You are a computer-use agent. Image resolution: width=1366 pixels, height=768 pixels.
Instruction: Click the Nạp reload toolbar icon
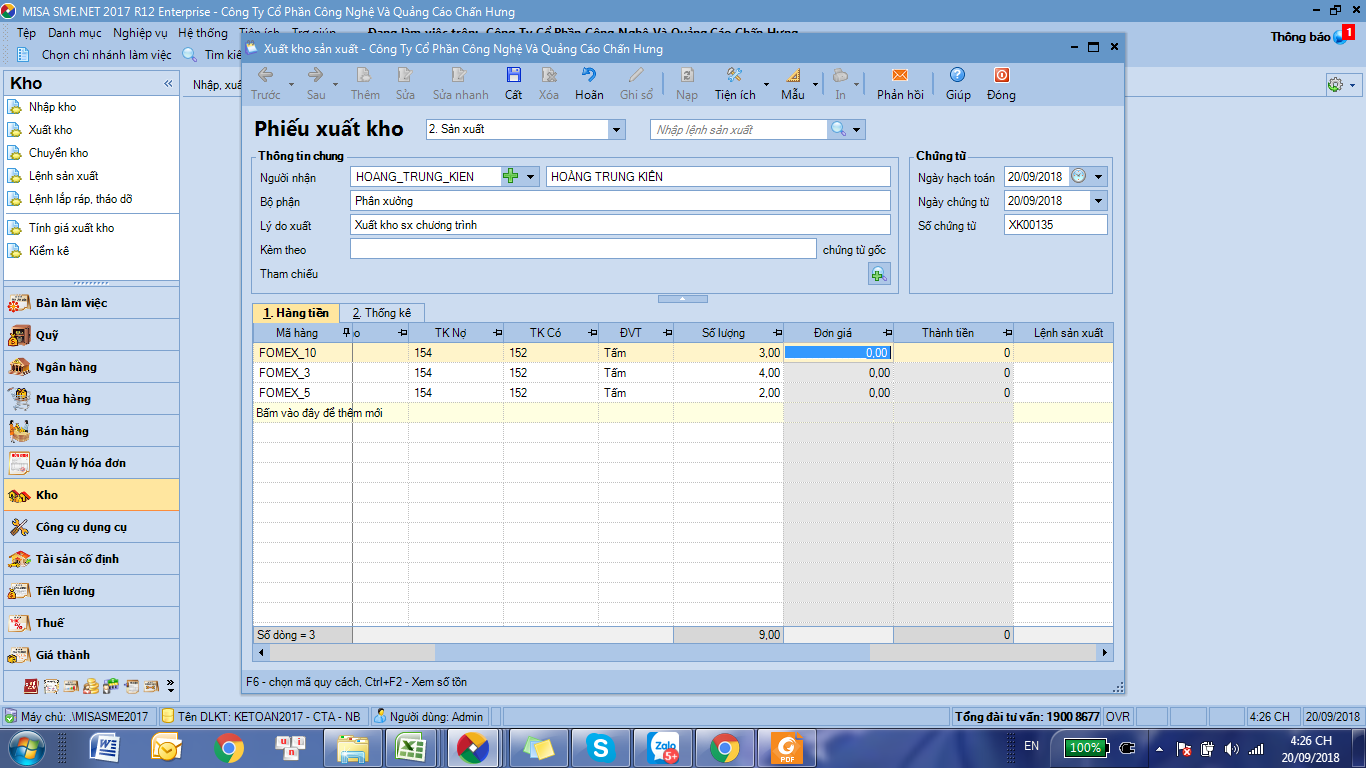[x=687, y=75]
